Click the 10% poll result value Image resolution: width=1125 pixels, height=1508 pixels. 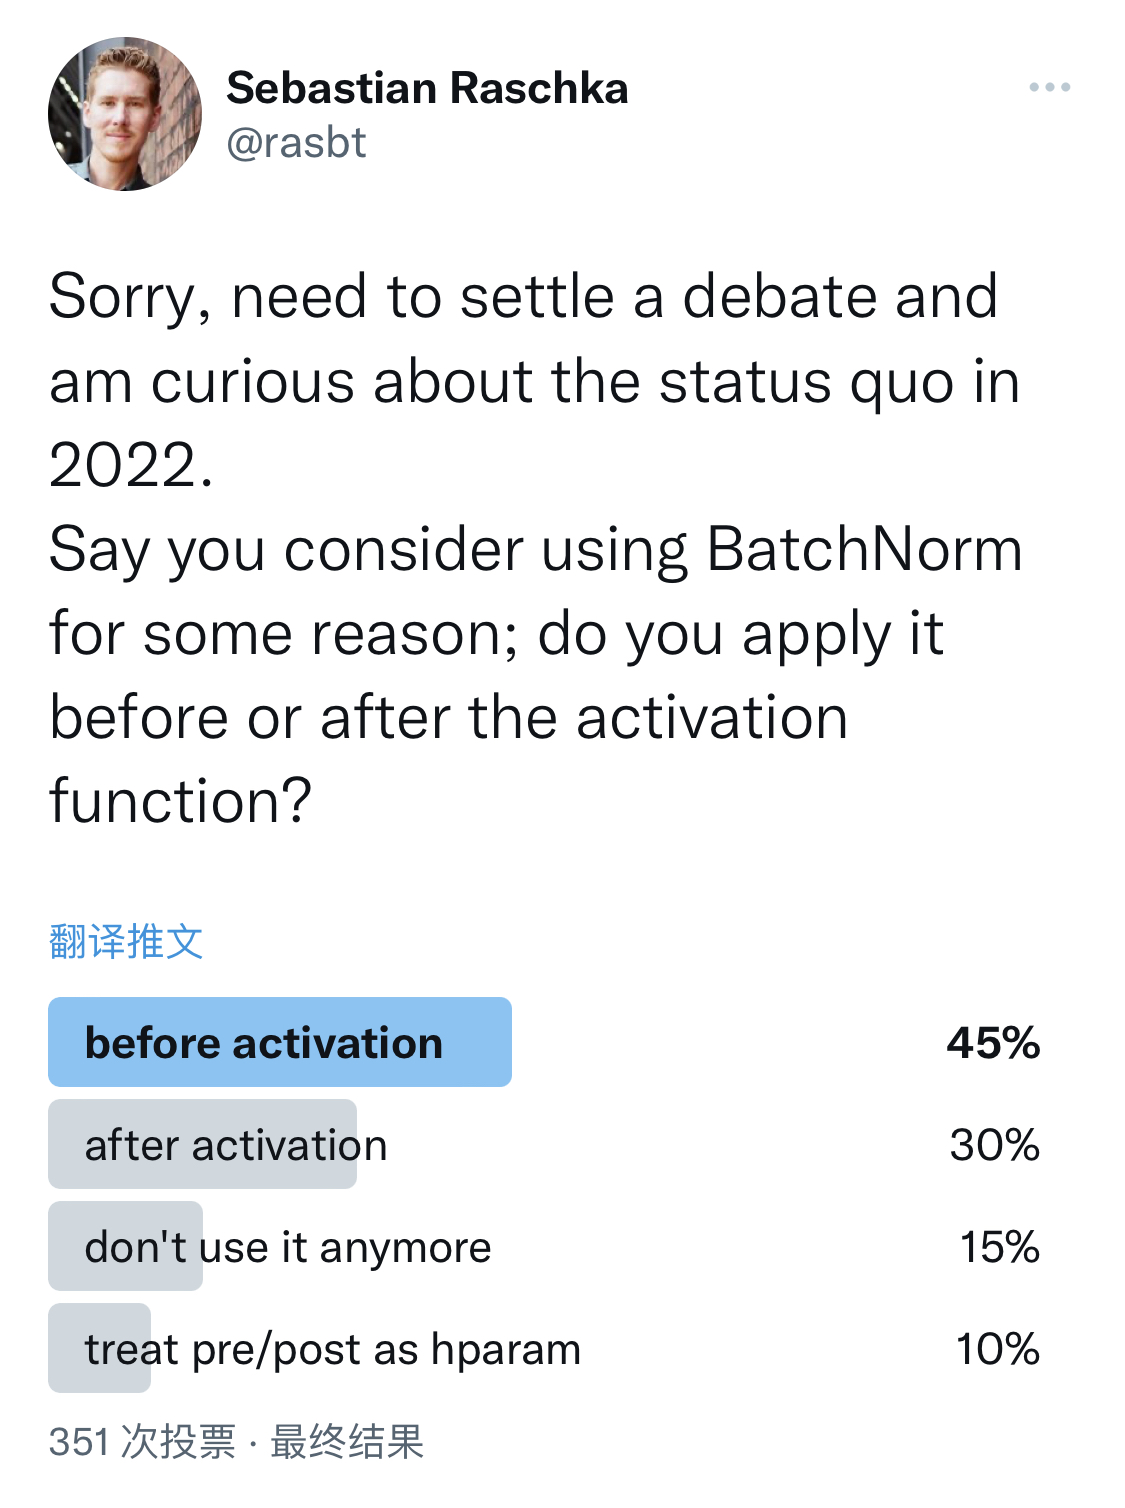998,1349
